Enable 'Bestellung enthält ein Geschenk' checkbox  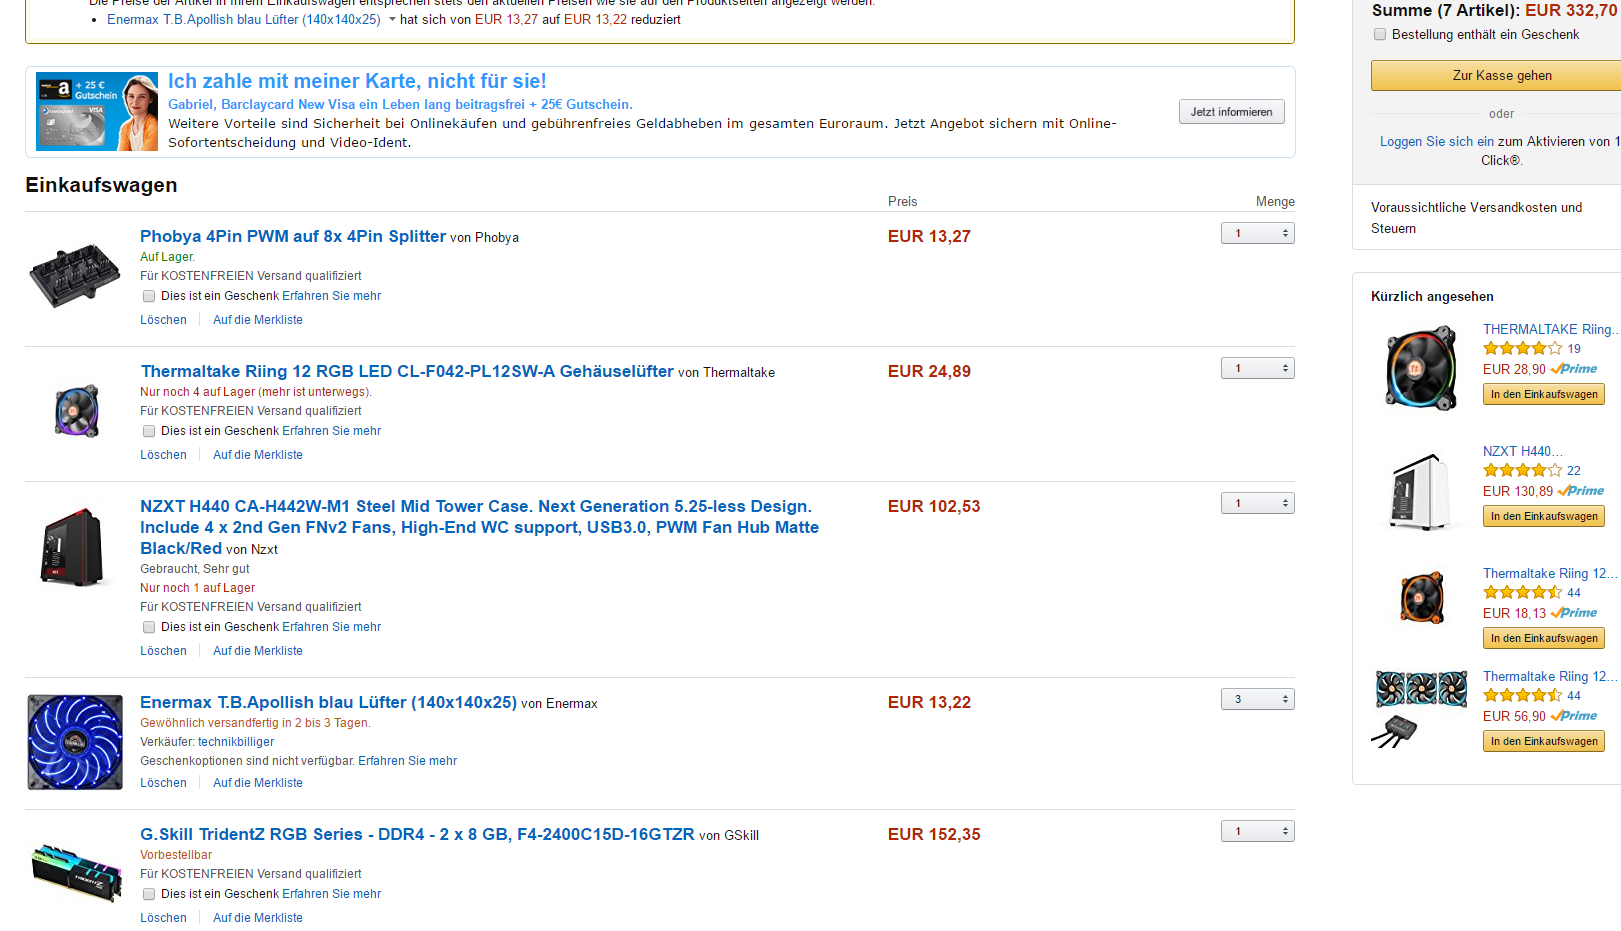pos(1380,34)
